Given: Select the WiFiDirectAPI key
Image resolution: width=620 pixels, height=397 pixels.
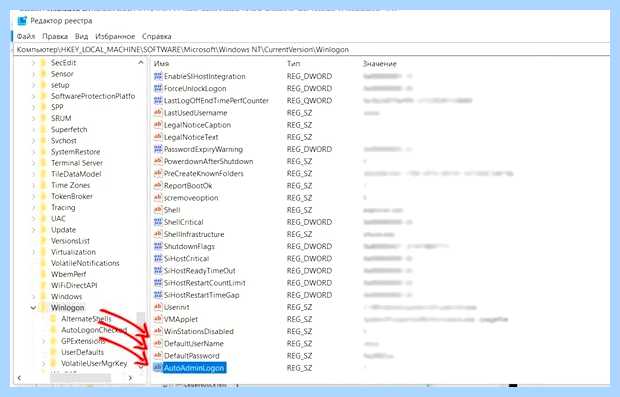Looking at the screenshot, I should (74, 285).
